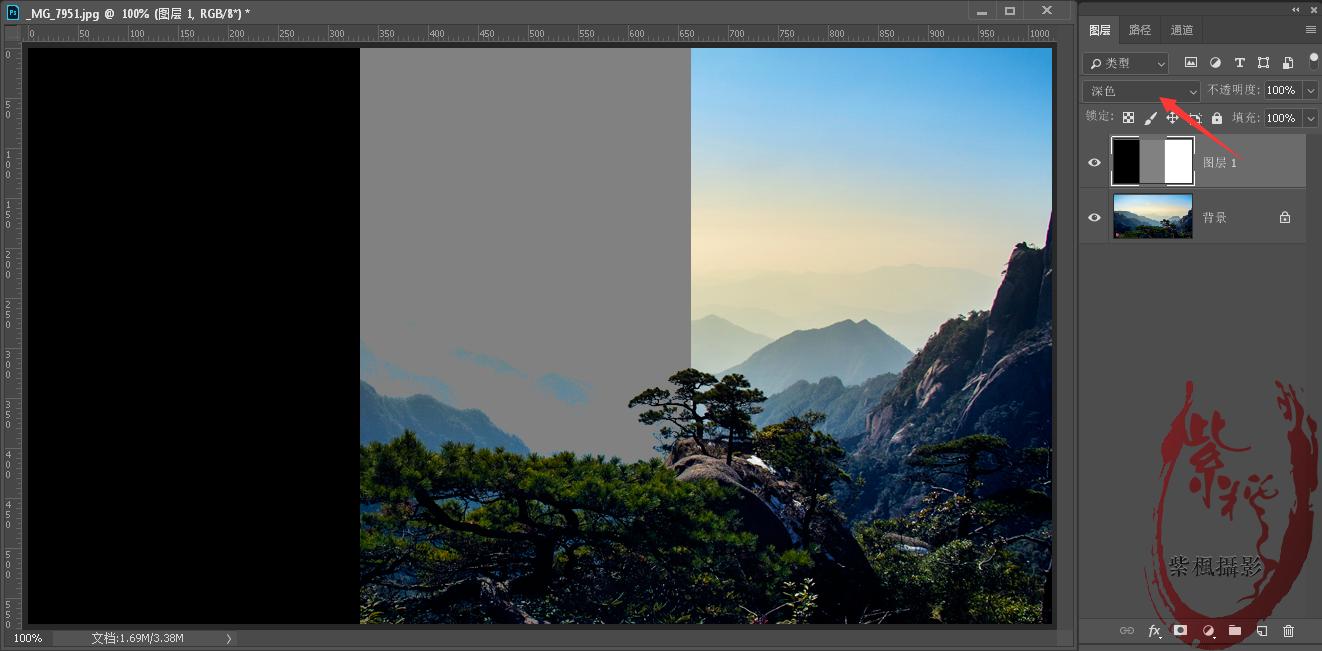Filter layers by adjustment layer type
Screen dimensions: 1322x651
1215,63
